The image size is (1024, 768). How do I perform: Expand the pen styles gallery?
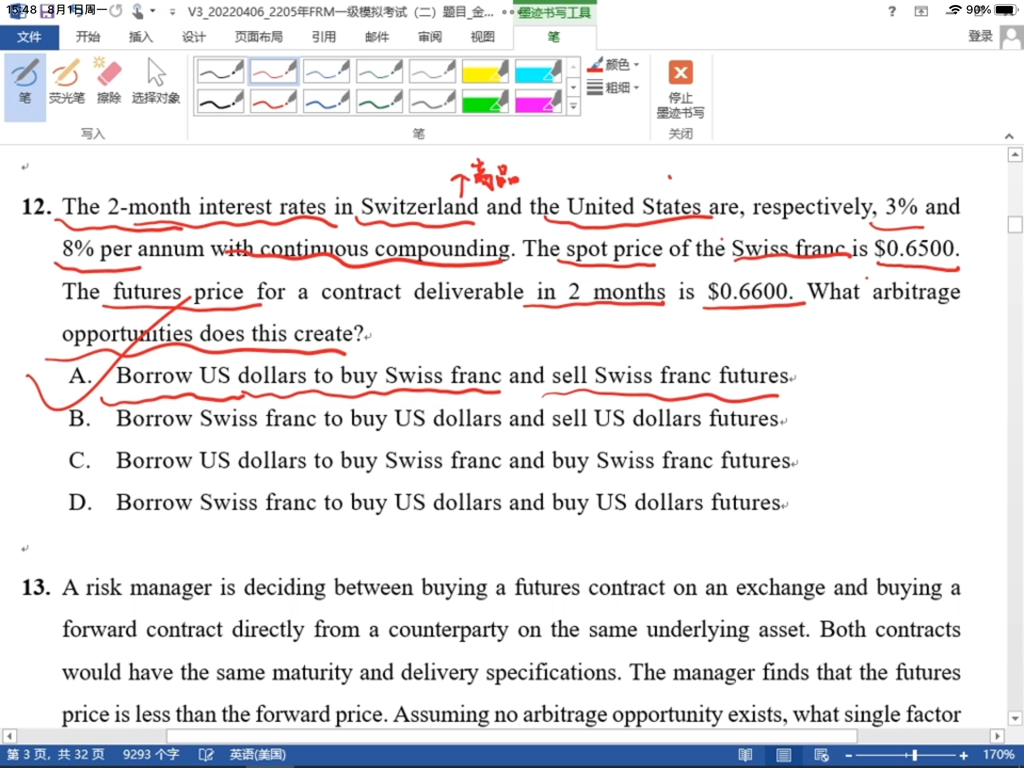[573, 106]
